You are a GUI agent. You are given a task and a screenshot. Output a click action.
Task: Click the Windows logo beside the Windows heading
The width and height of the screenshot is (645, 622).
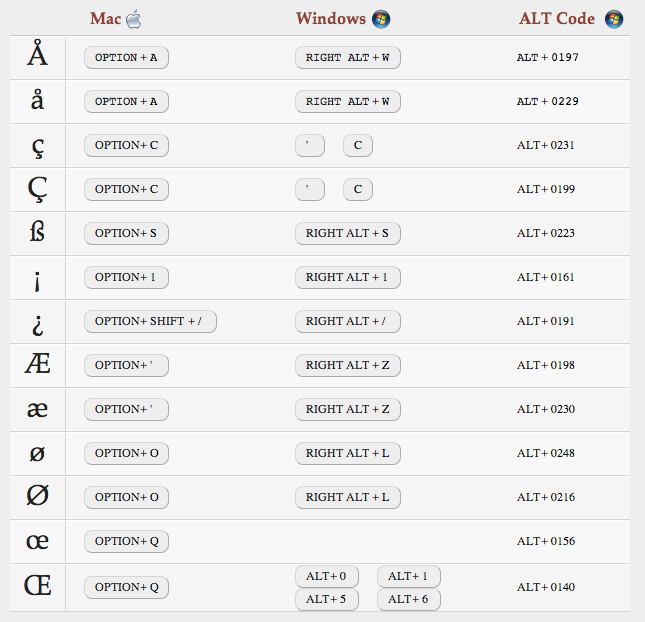[380, 19]
